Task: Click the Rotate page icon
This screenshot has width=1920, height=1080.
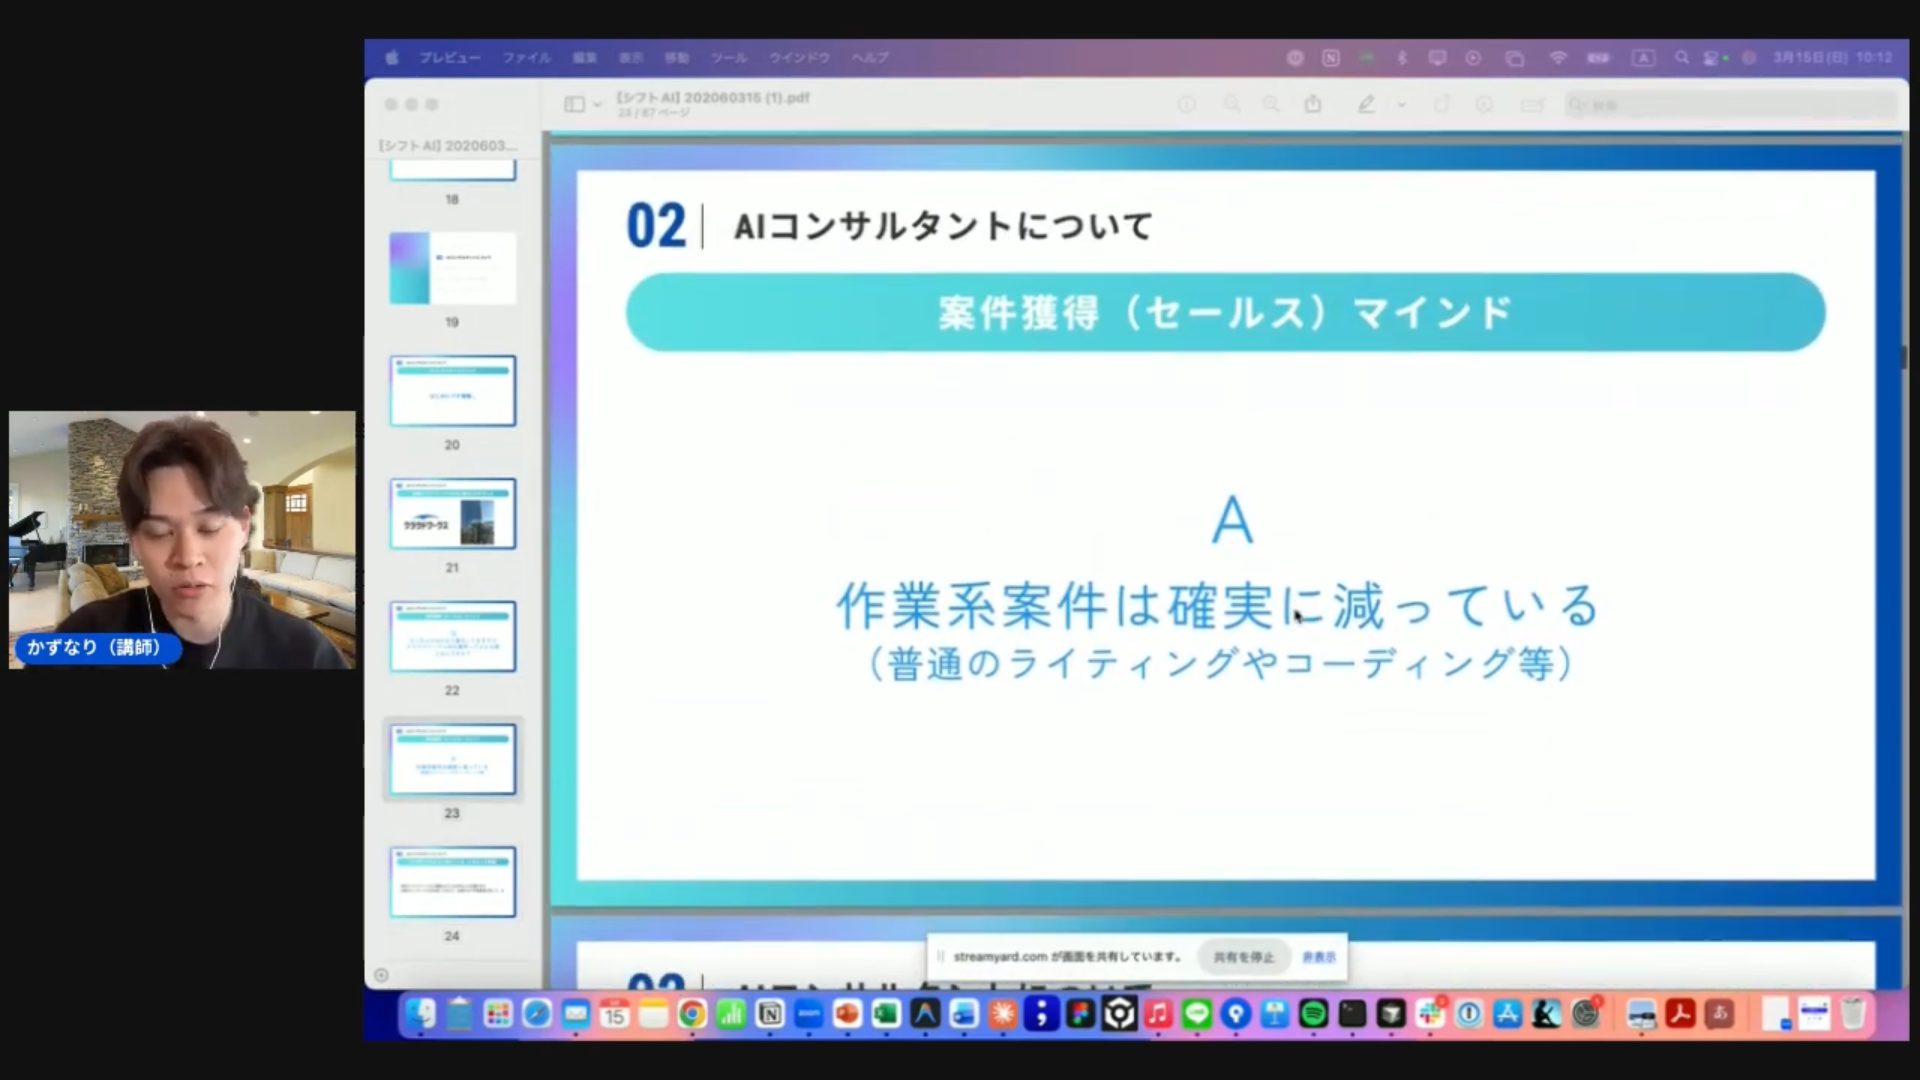Action: [x=1441, y=104]
